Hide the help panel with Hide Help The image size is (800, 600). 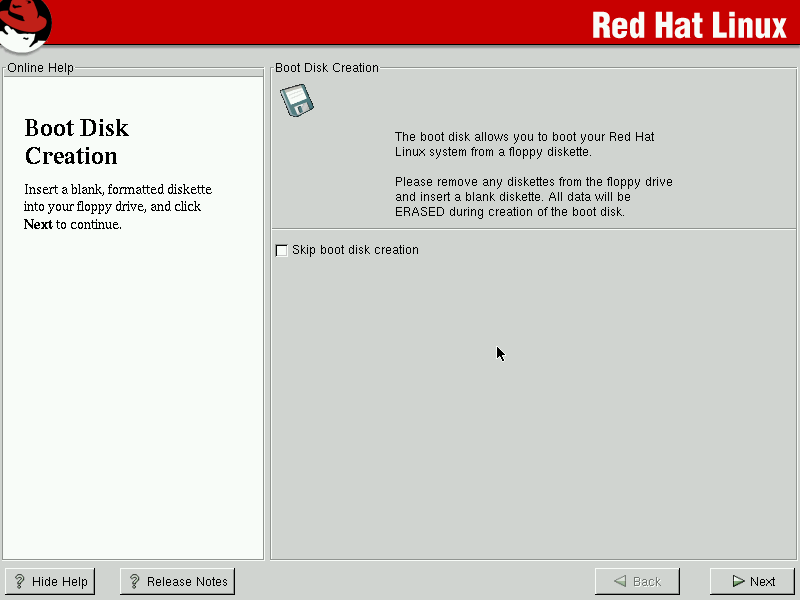pos(50,581)
